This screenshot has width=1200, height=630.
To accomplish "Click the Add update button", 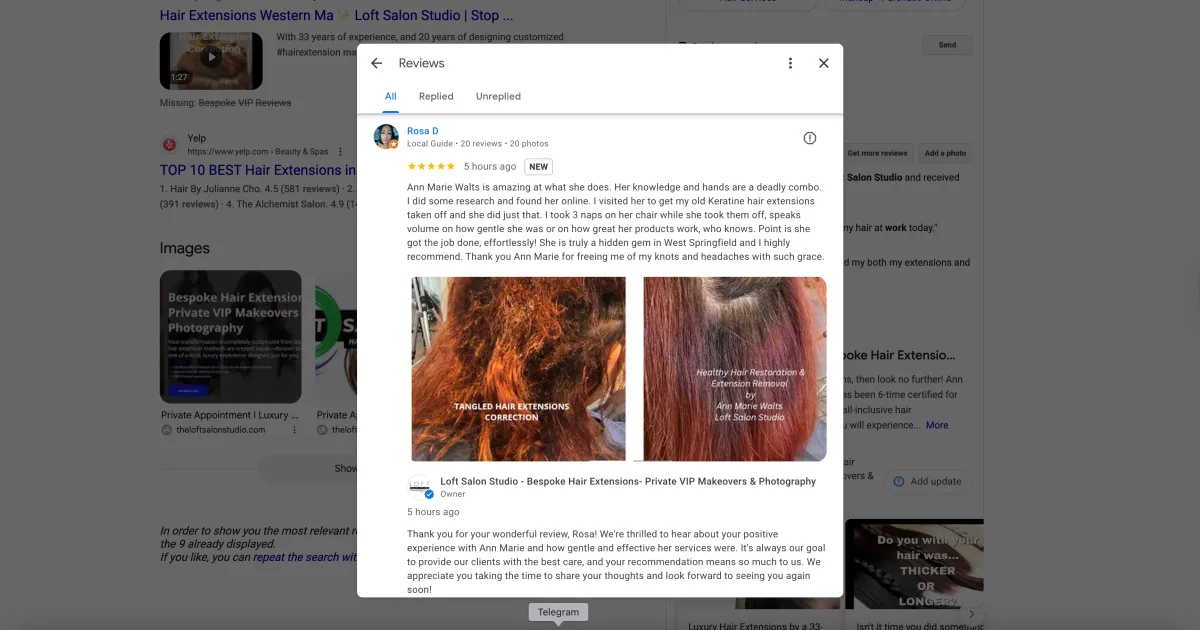I will pyautogui.click(x=927, y=481).
